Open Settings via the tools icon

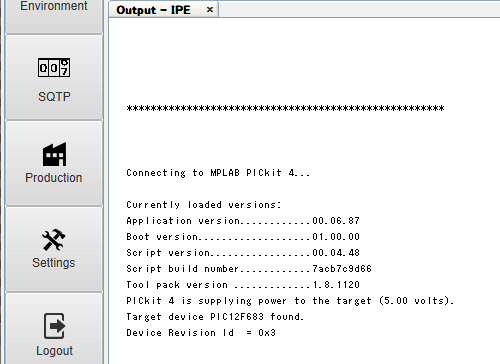(54, 240)
